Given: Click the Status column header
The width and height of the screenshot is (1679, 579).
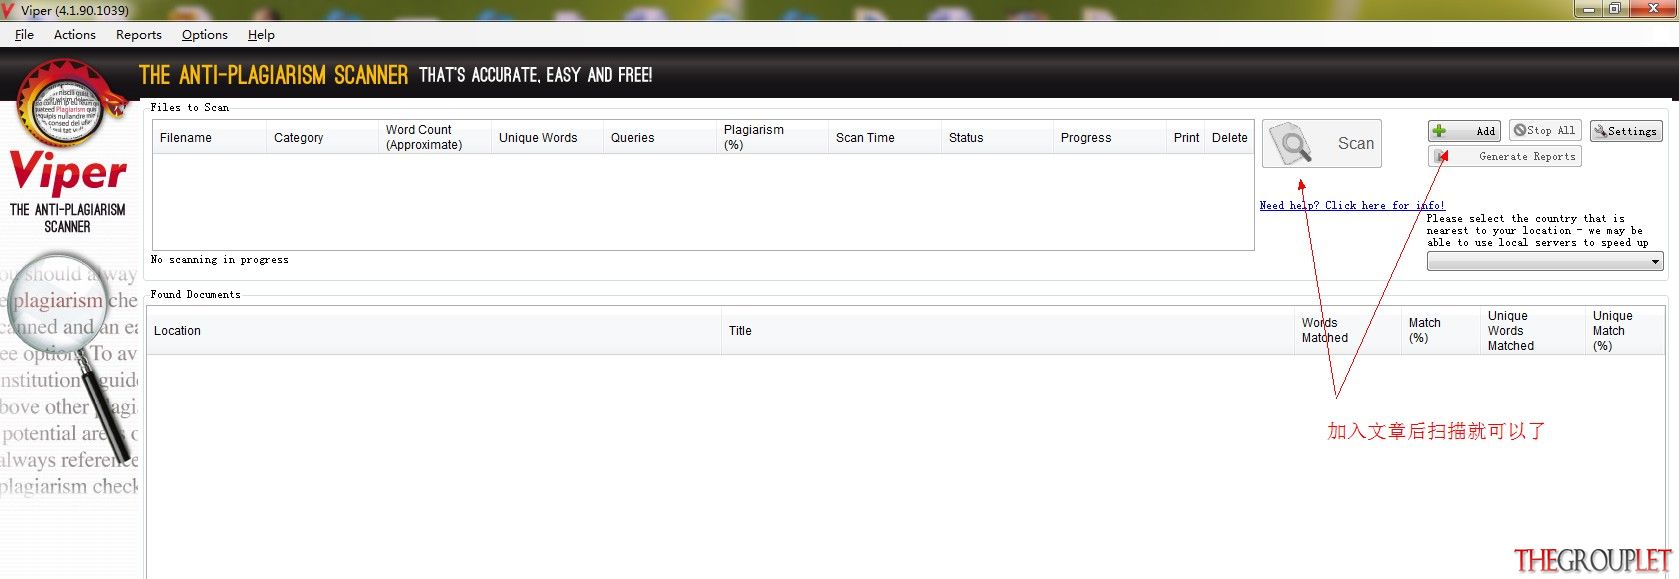Looking at the screenshot, I should [x=998, y=138].
